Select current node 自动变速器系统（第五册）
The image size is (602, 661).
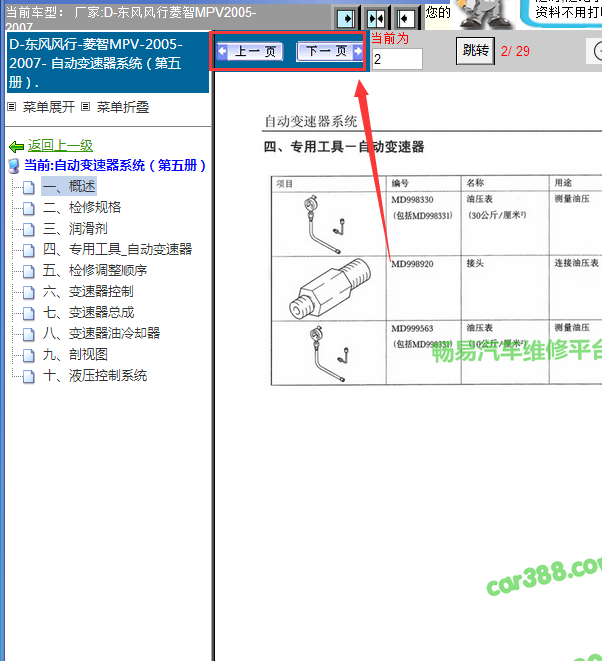tap(115, 165)
